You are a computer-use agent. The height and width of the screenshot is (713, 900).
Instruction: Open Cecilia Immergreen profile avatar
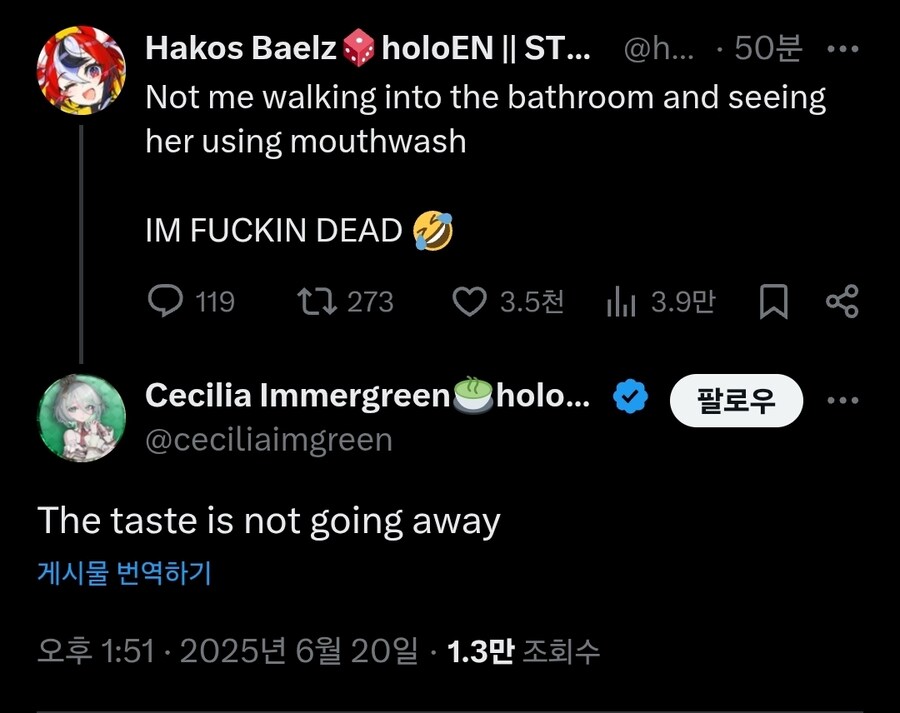click(x=81, y=418)
